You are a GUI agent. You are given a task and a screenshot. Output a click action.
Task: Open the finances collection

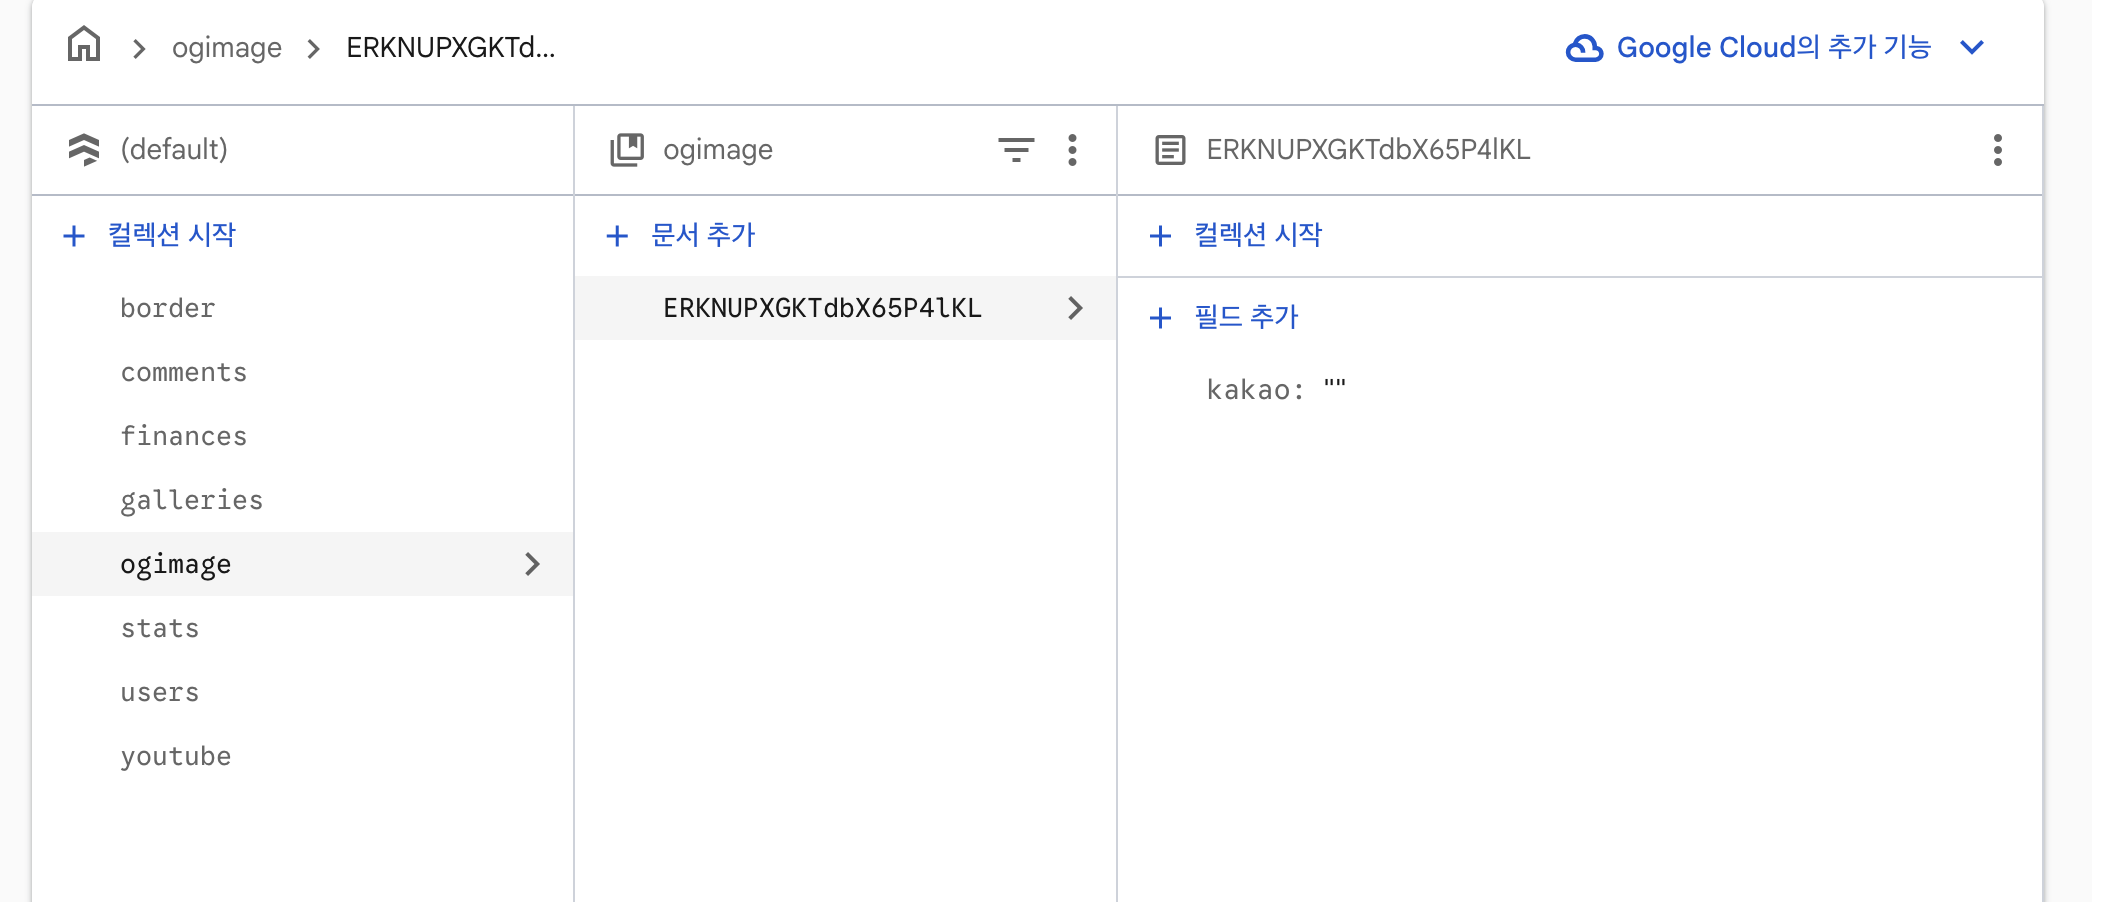[184, 436]
